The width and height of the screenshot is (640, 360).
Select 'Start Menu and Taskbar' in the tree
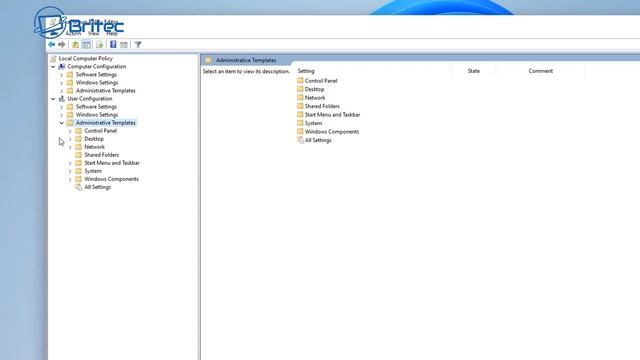tap(112, 163)
